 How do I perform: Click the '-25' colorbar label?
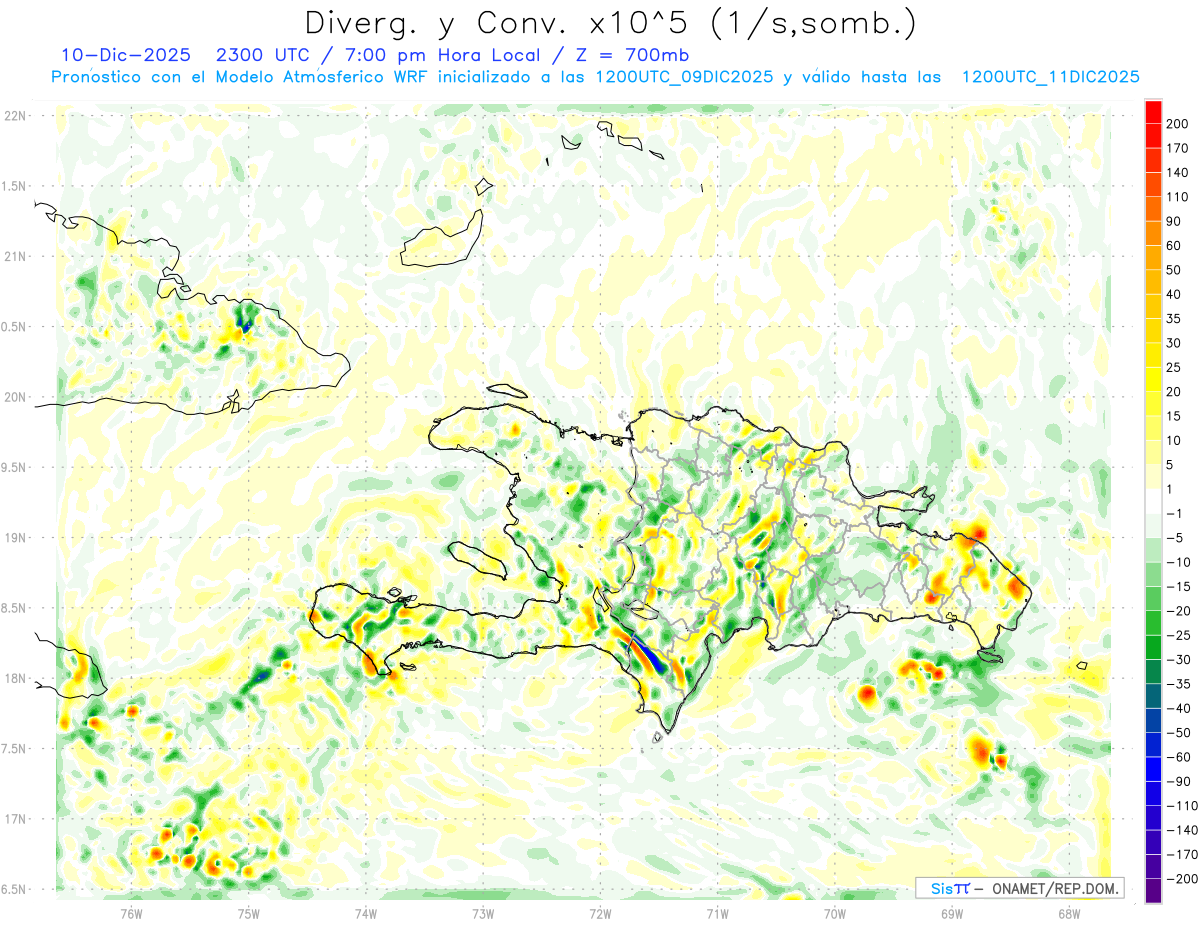coord(1181,635)
